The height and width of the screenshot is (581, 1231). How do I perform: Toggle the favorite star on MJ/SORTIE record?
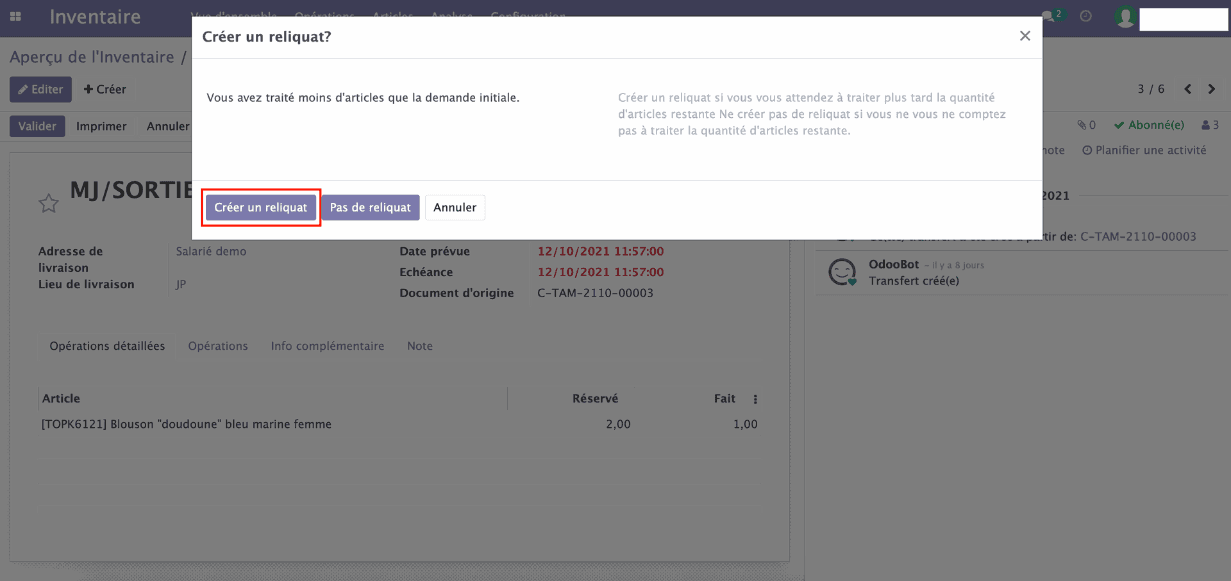(48, 202)
